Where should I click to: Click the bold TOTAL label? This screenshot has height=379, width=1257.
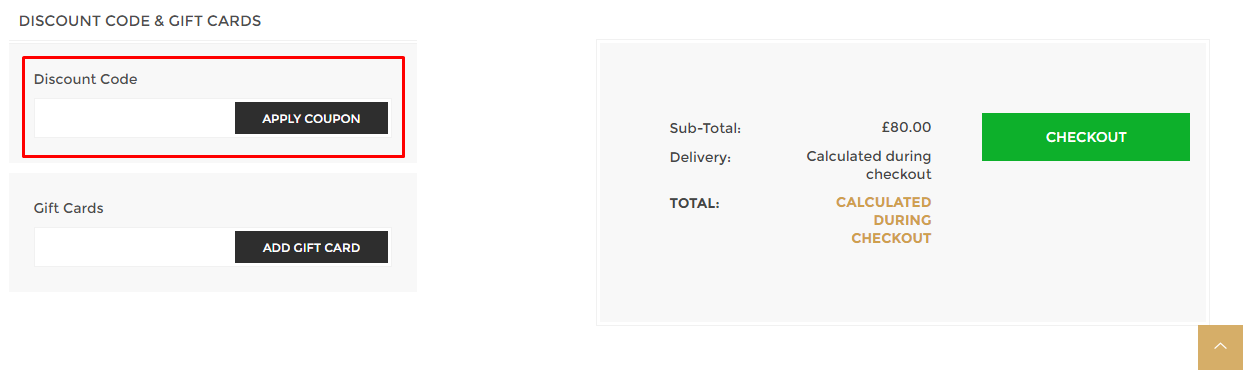click(x=694, y=203)
